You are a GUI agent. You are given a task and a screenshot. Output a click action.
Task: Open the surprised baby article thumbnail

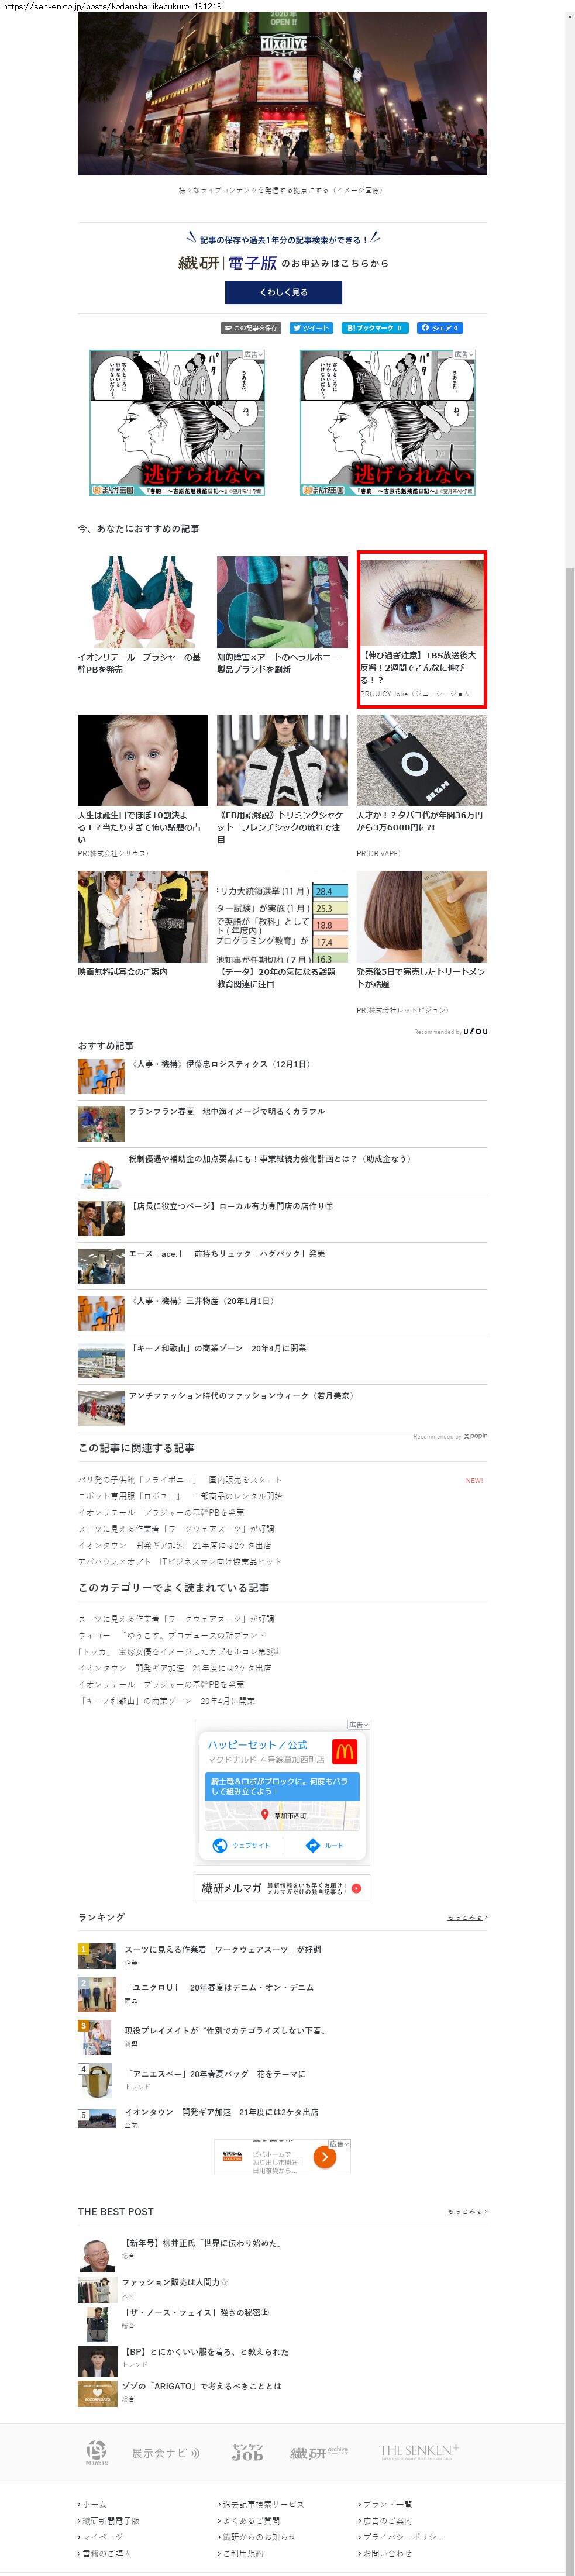(x=143, y=760)
